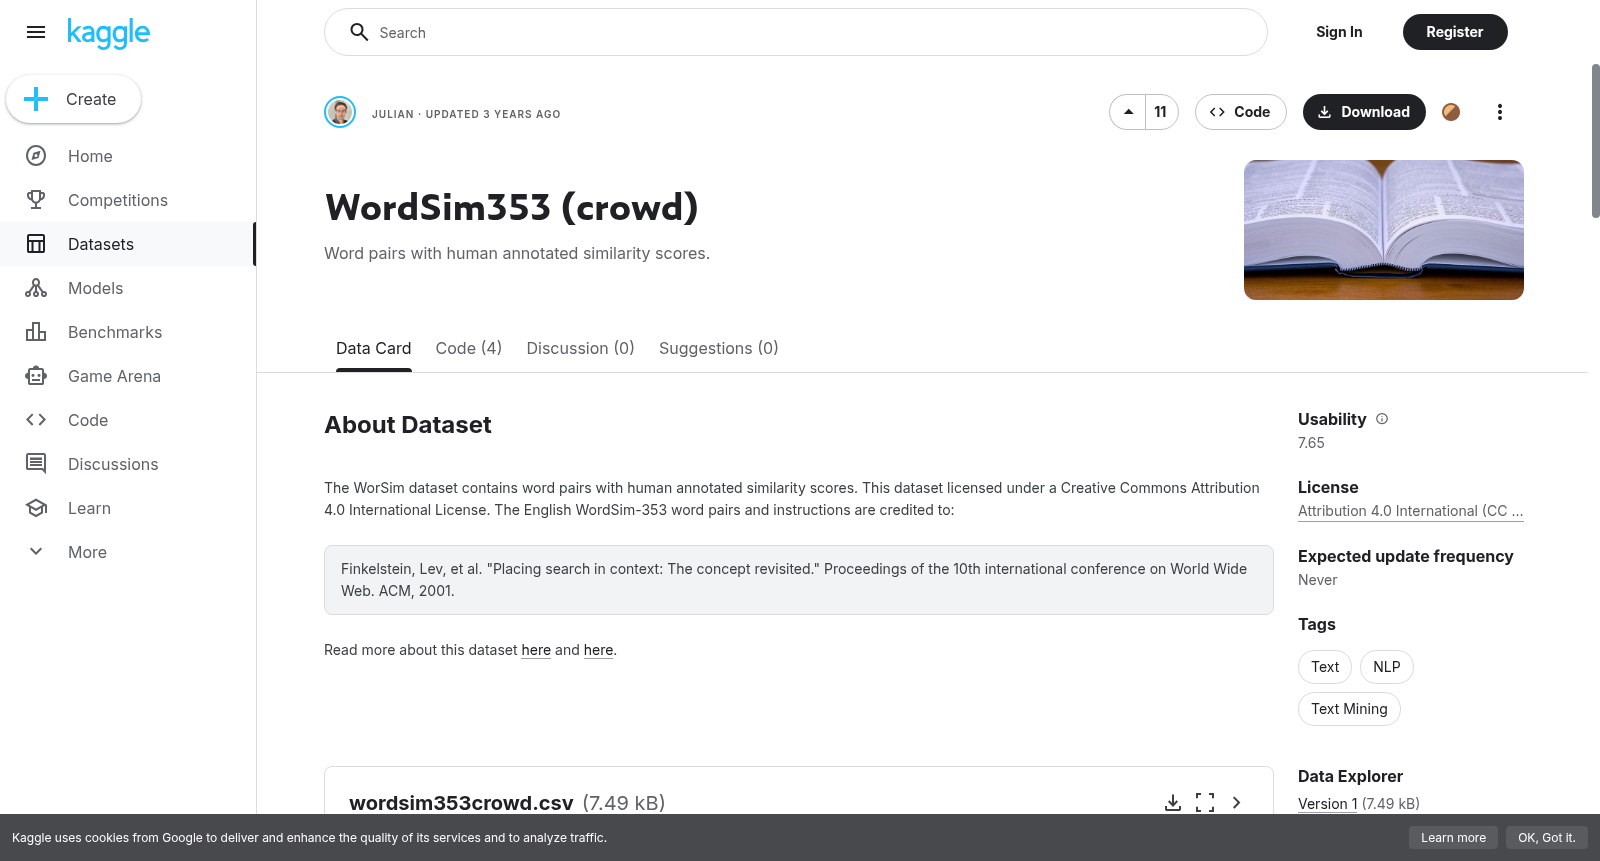Open the Code button in header
The height and width of the screenshot is (861, 1600).
(1240, 112)
